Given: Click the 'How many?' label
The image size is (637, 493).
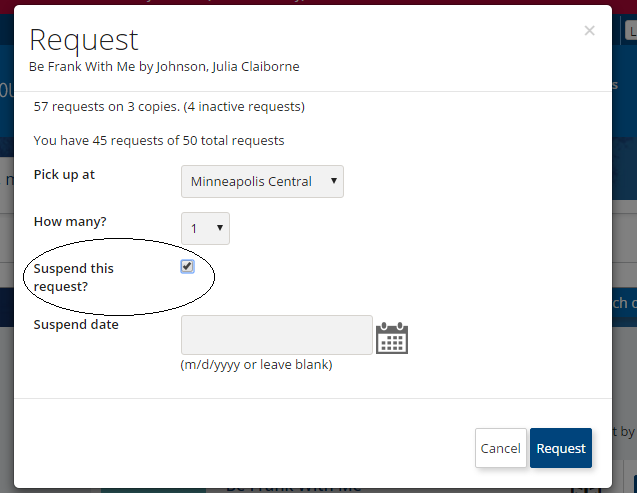Looking at the screenshot, I should pos(70,221).
